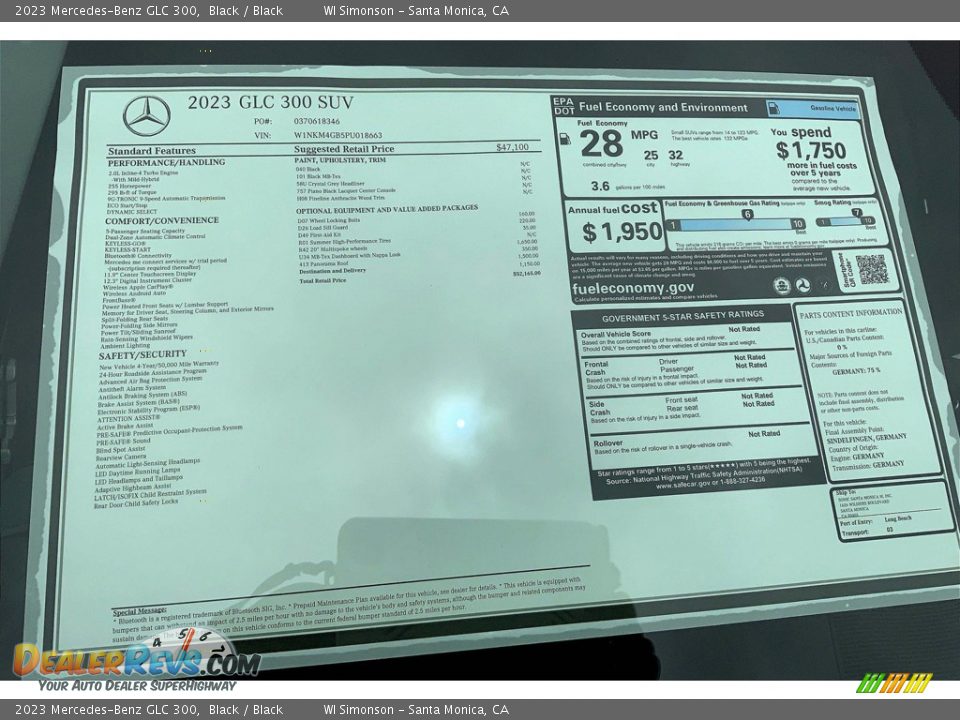The image size is (960, 720).
Task: Click the Fuel Economy and Environment title
Action: 663,108
